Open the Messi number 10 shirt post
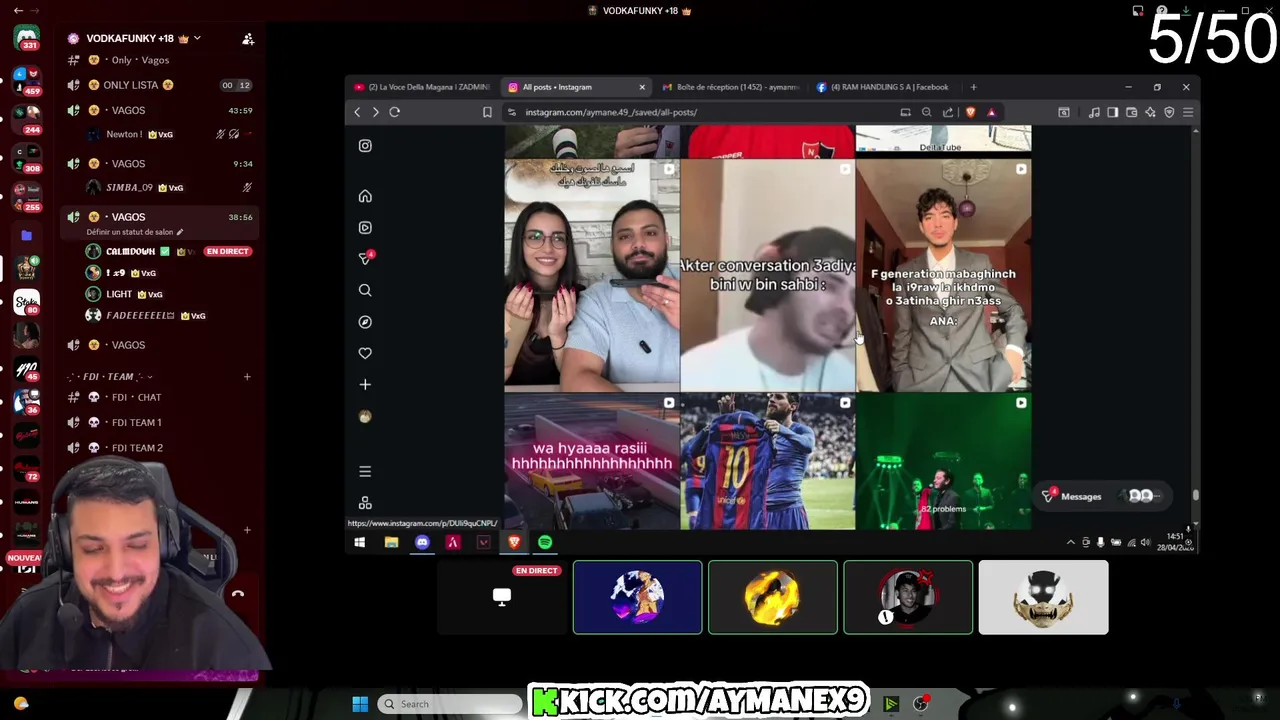Viewport: 1280px width, 720px height. [768, 462]
